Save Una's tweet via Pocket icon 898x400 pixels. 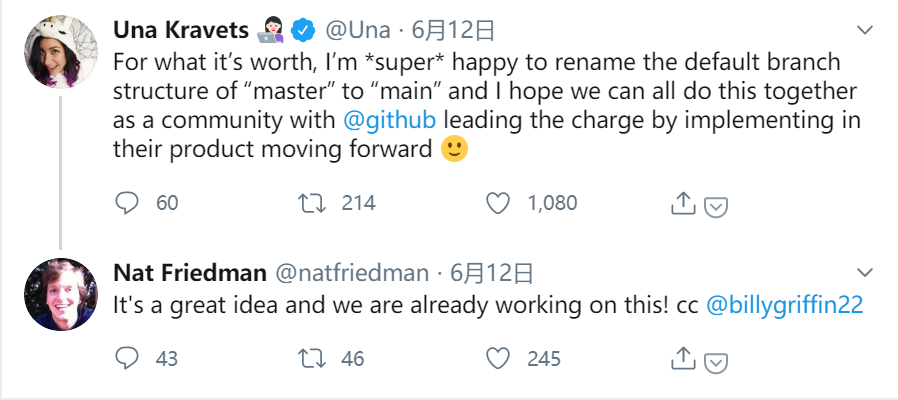(x=716, y=206)
